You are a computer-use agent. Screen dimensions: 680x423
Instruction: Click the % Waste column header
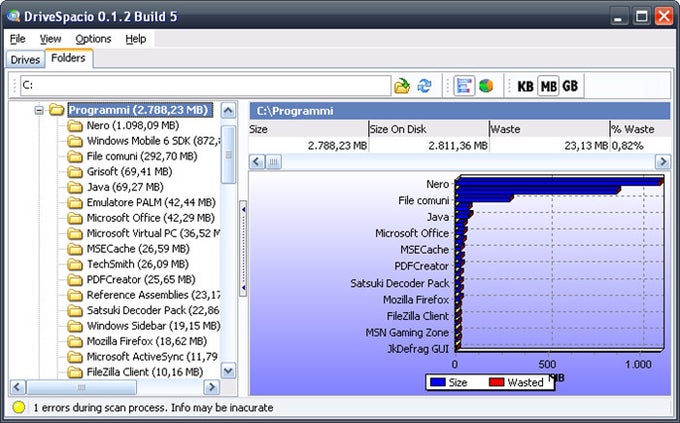coord(640,129)
